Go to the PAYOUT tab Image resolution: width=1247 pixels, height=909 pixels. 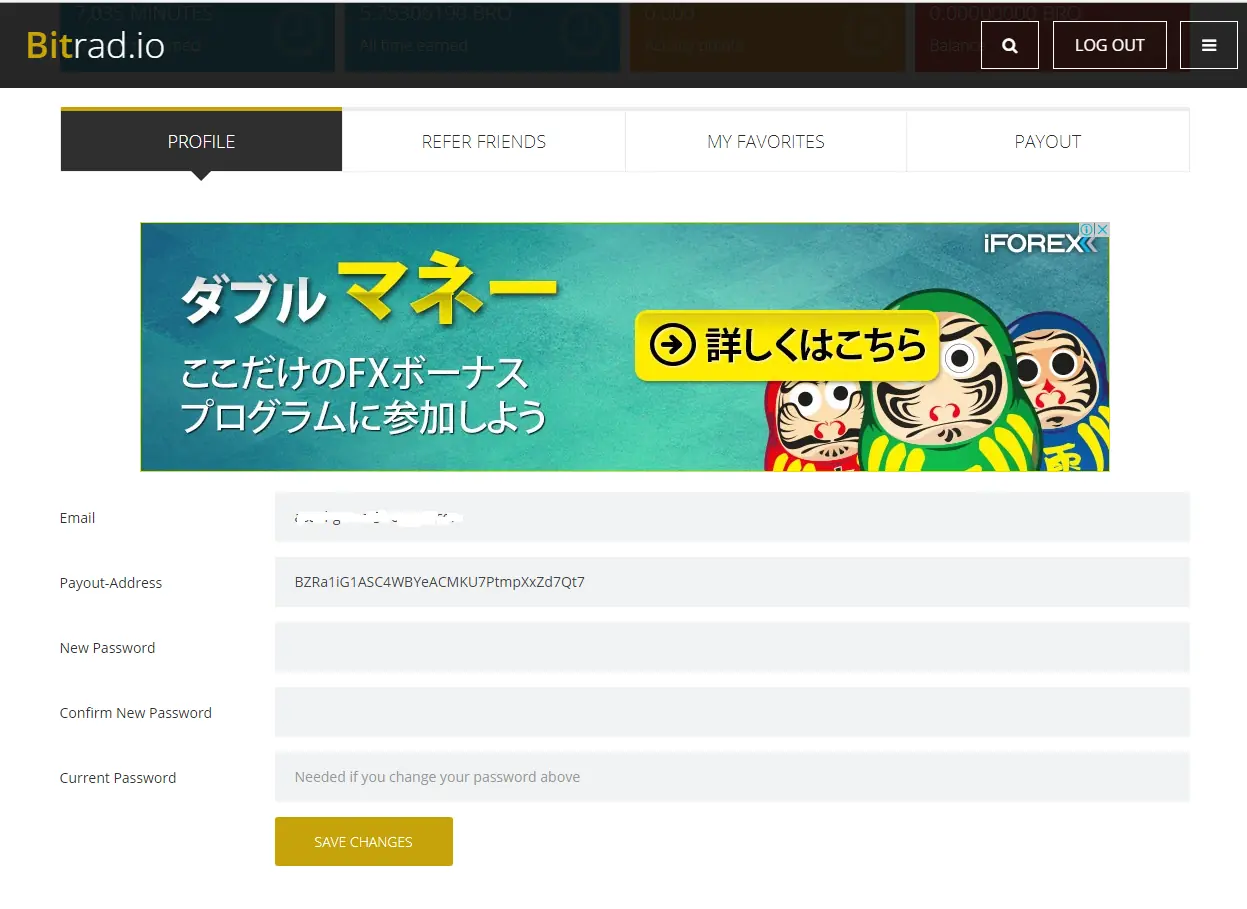tap(1048, 141)
